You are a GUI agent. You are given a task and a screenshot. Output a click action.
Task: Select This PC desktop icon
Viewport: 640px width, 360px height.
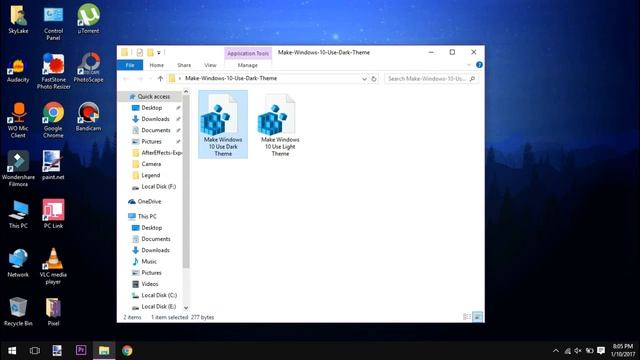18,214
